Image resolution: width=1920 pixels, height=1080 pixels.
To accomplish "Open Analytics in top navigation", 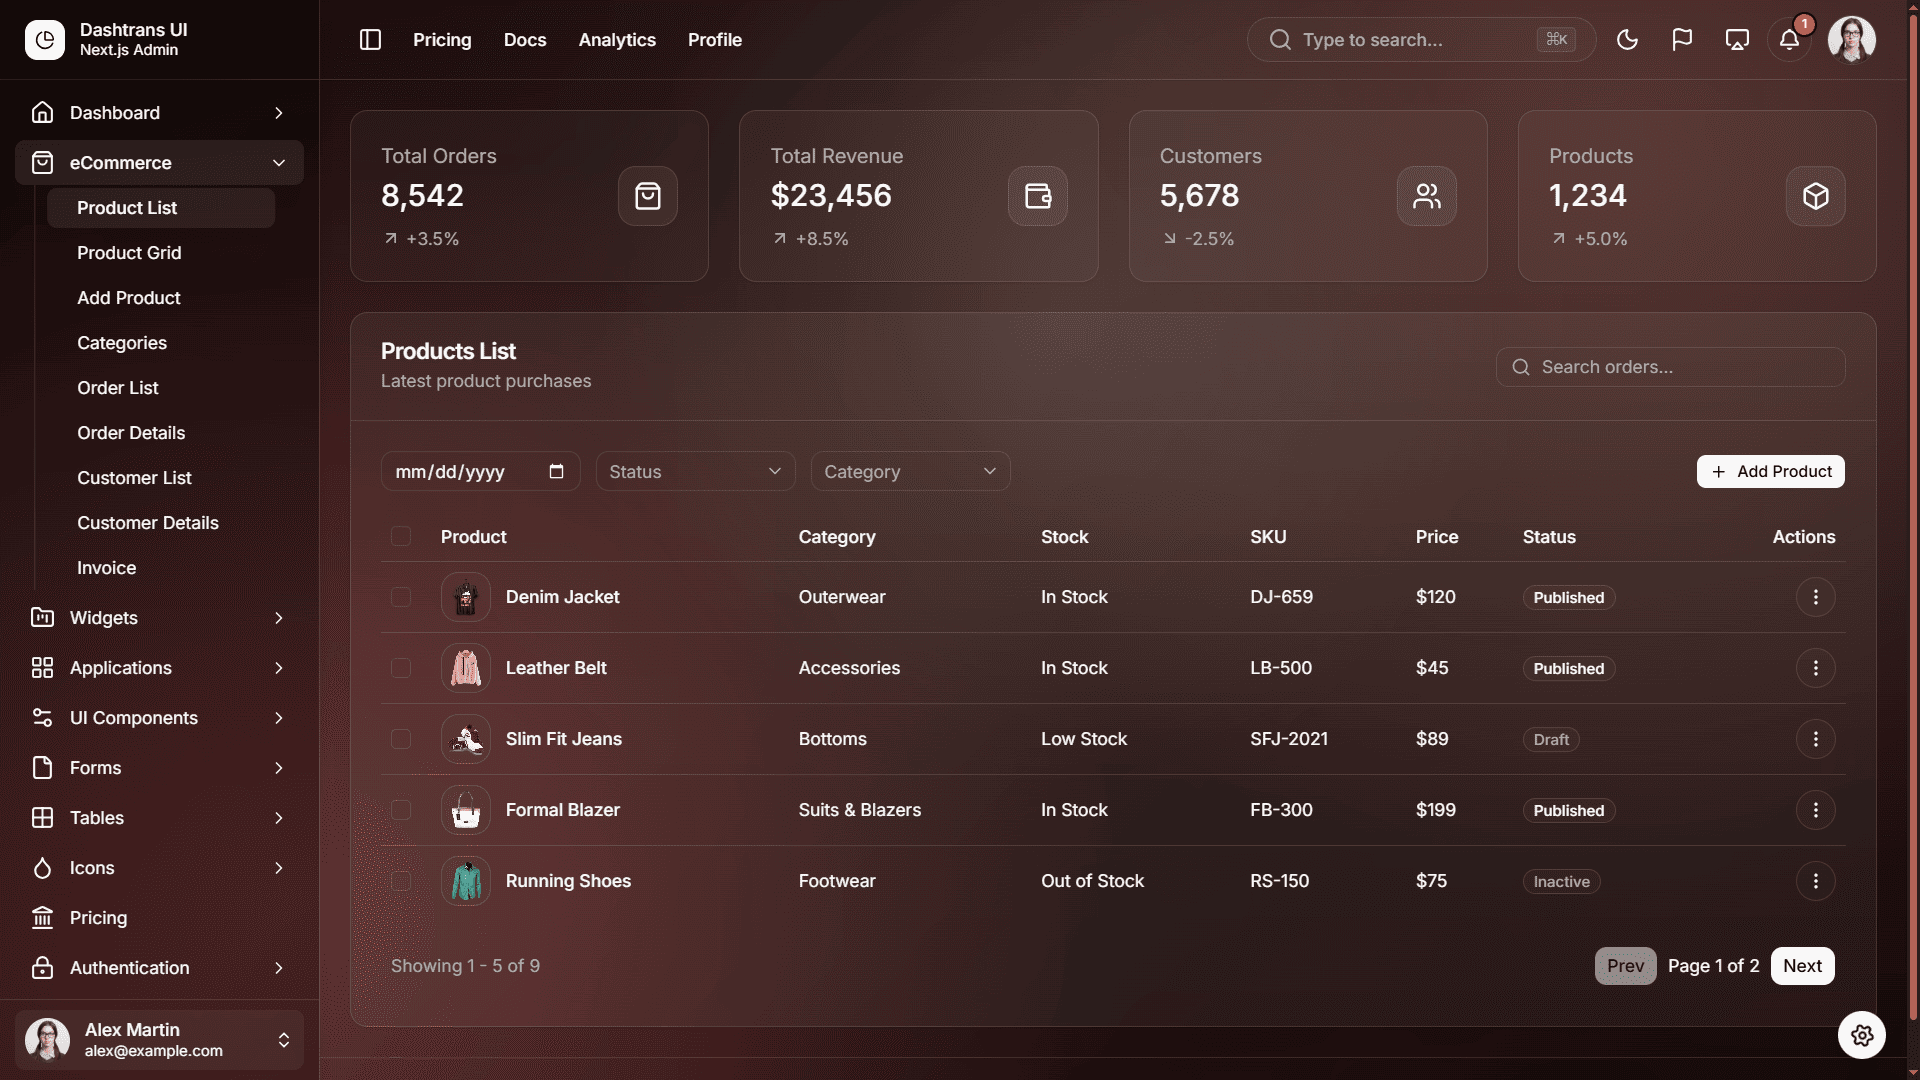I will [617, 40].
